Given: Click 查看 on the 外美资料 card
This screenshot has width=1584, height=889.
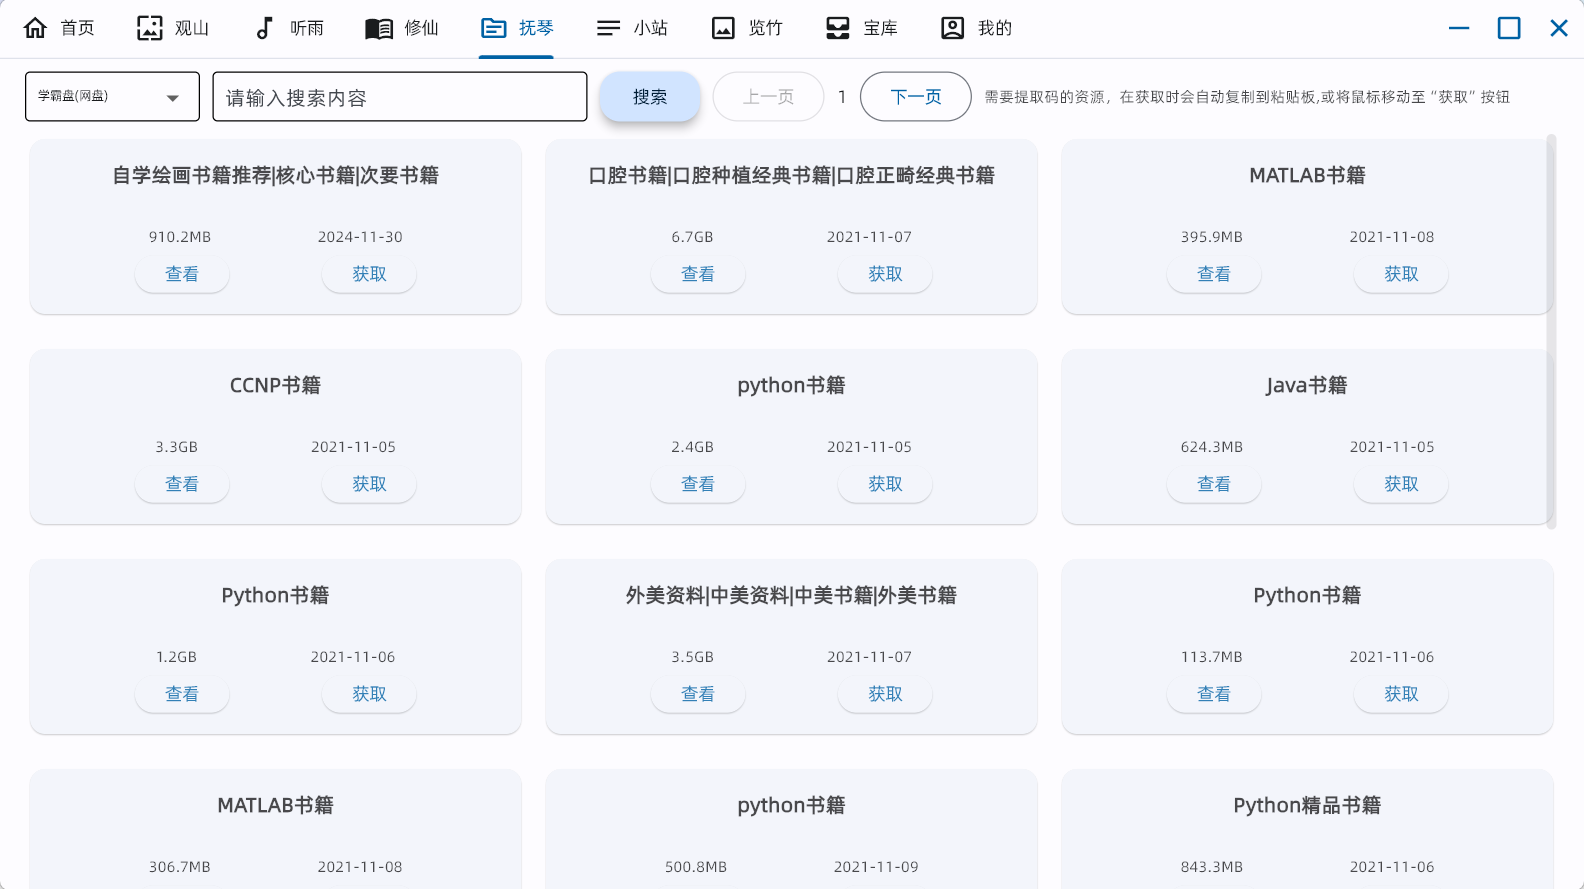Looking at the screenshot, I should point(698,694).
